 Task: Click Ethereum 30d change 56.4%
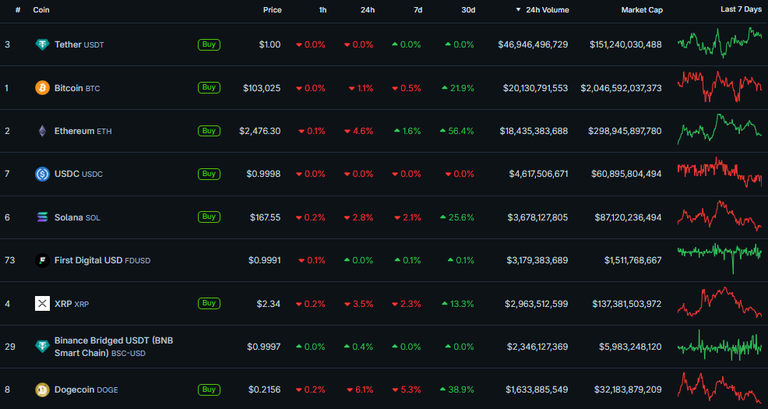[457, 131]
